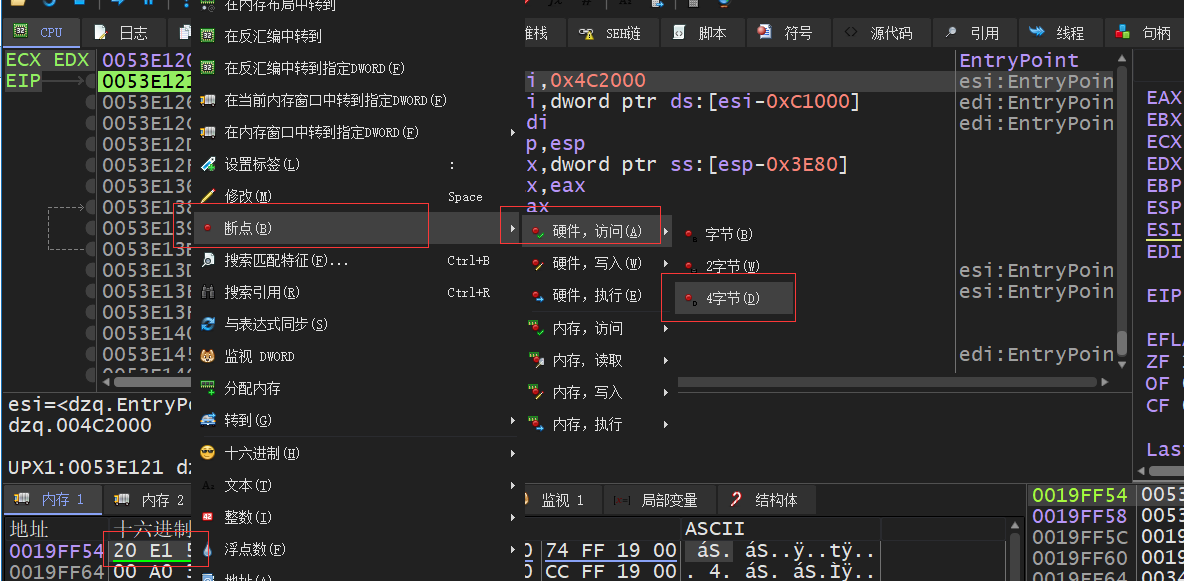Click the EIP register label in registers panel
The image size is (1184, 581).
click(x=1163, y=295)
